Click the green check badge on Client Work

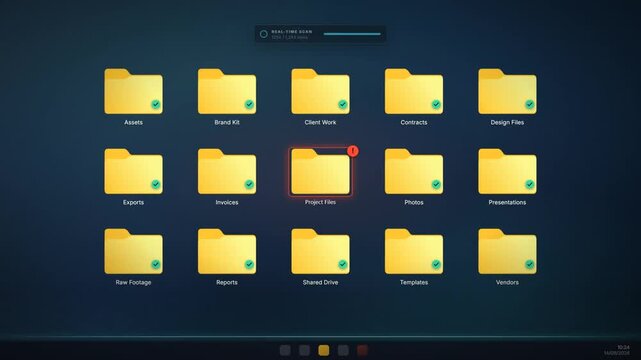[x=343, y=104]
